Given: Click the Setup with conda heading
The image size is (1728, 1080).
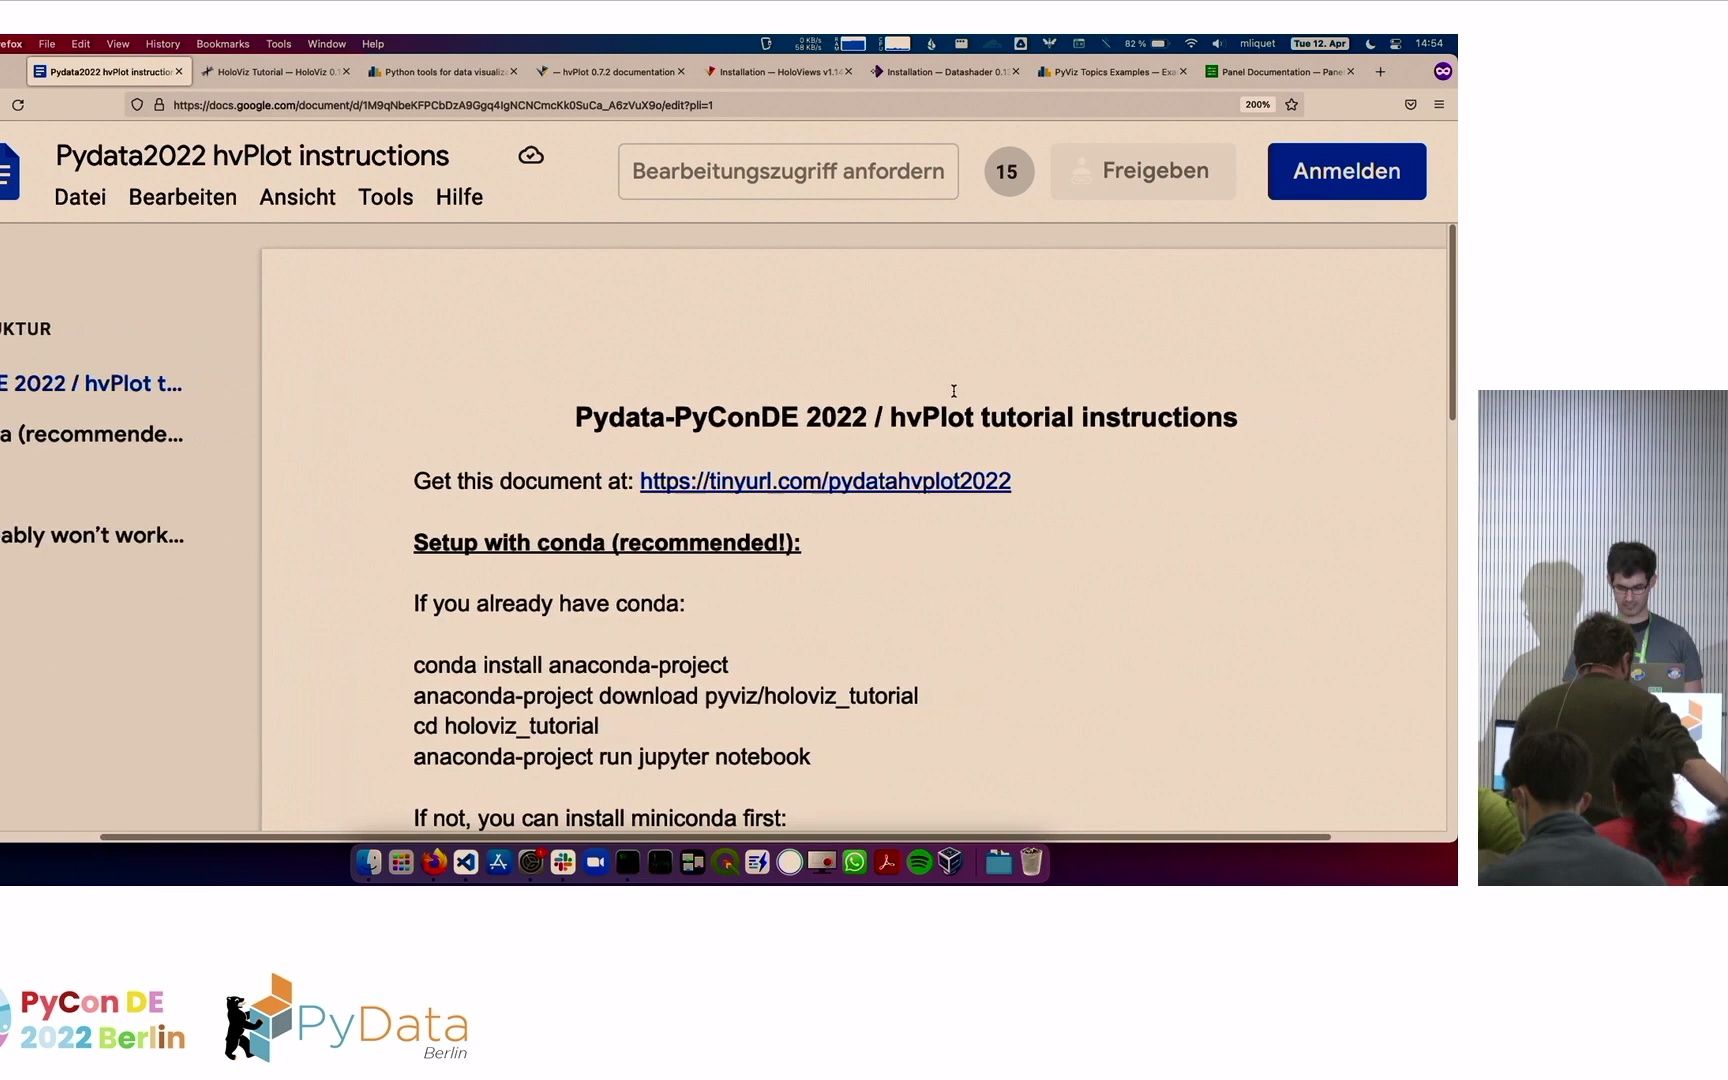Looking at the screenshot, I should click(x=607, y=542).
